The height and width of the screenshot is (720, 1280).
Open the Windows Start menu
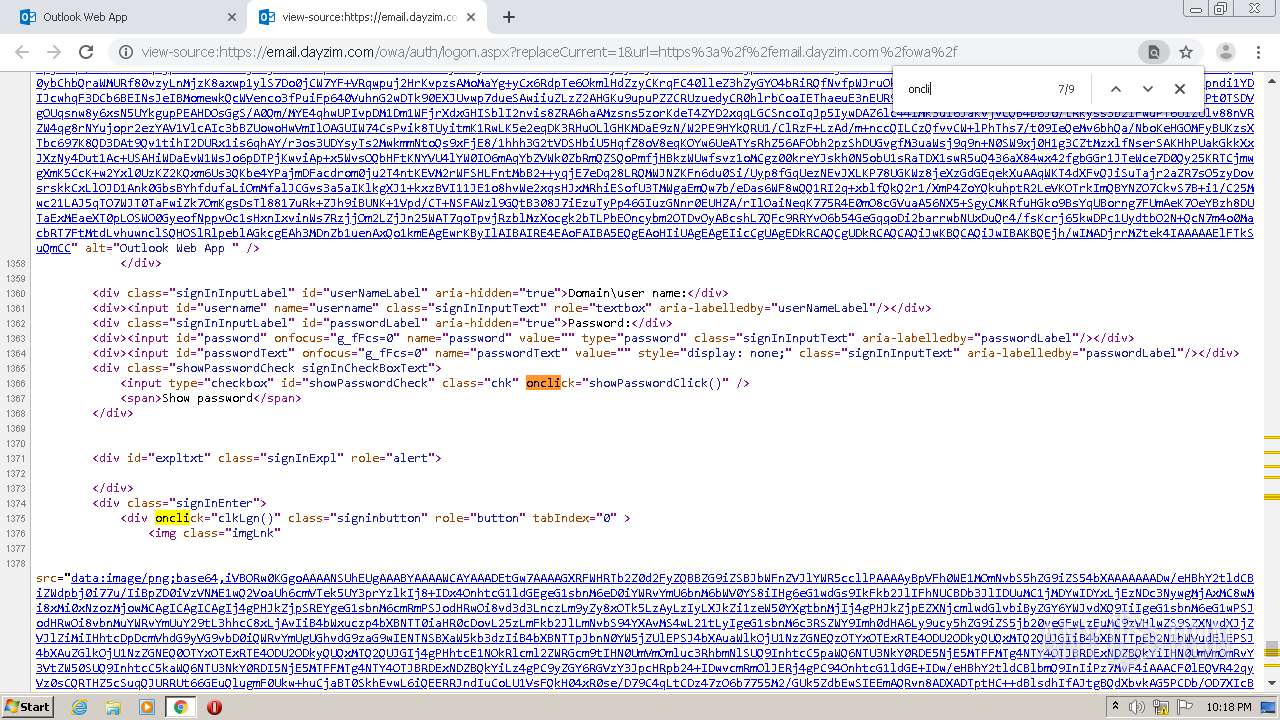[27, 707]
